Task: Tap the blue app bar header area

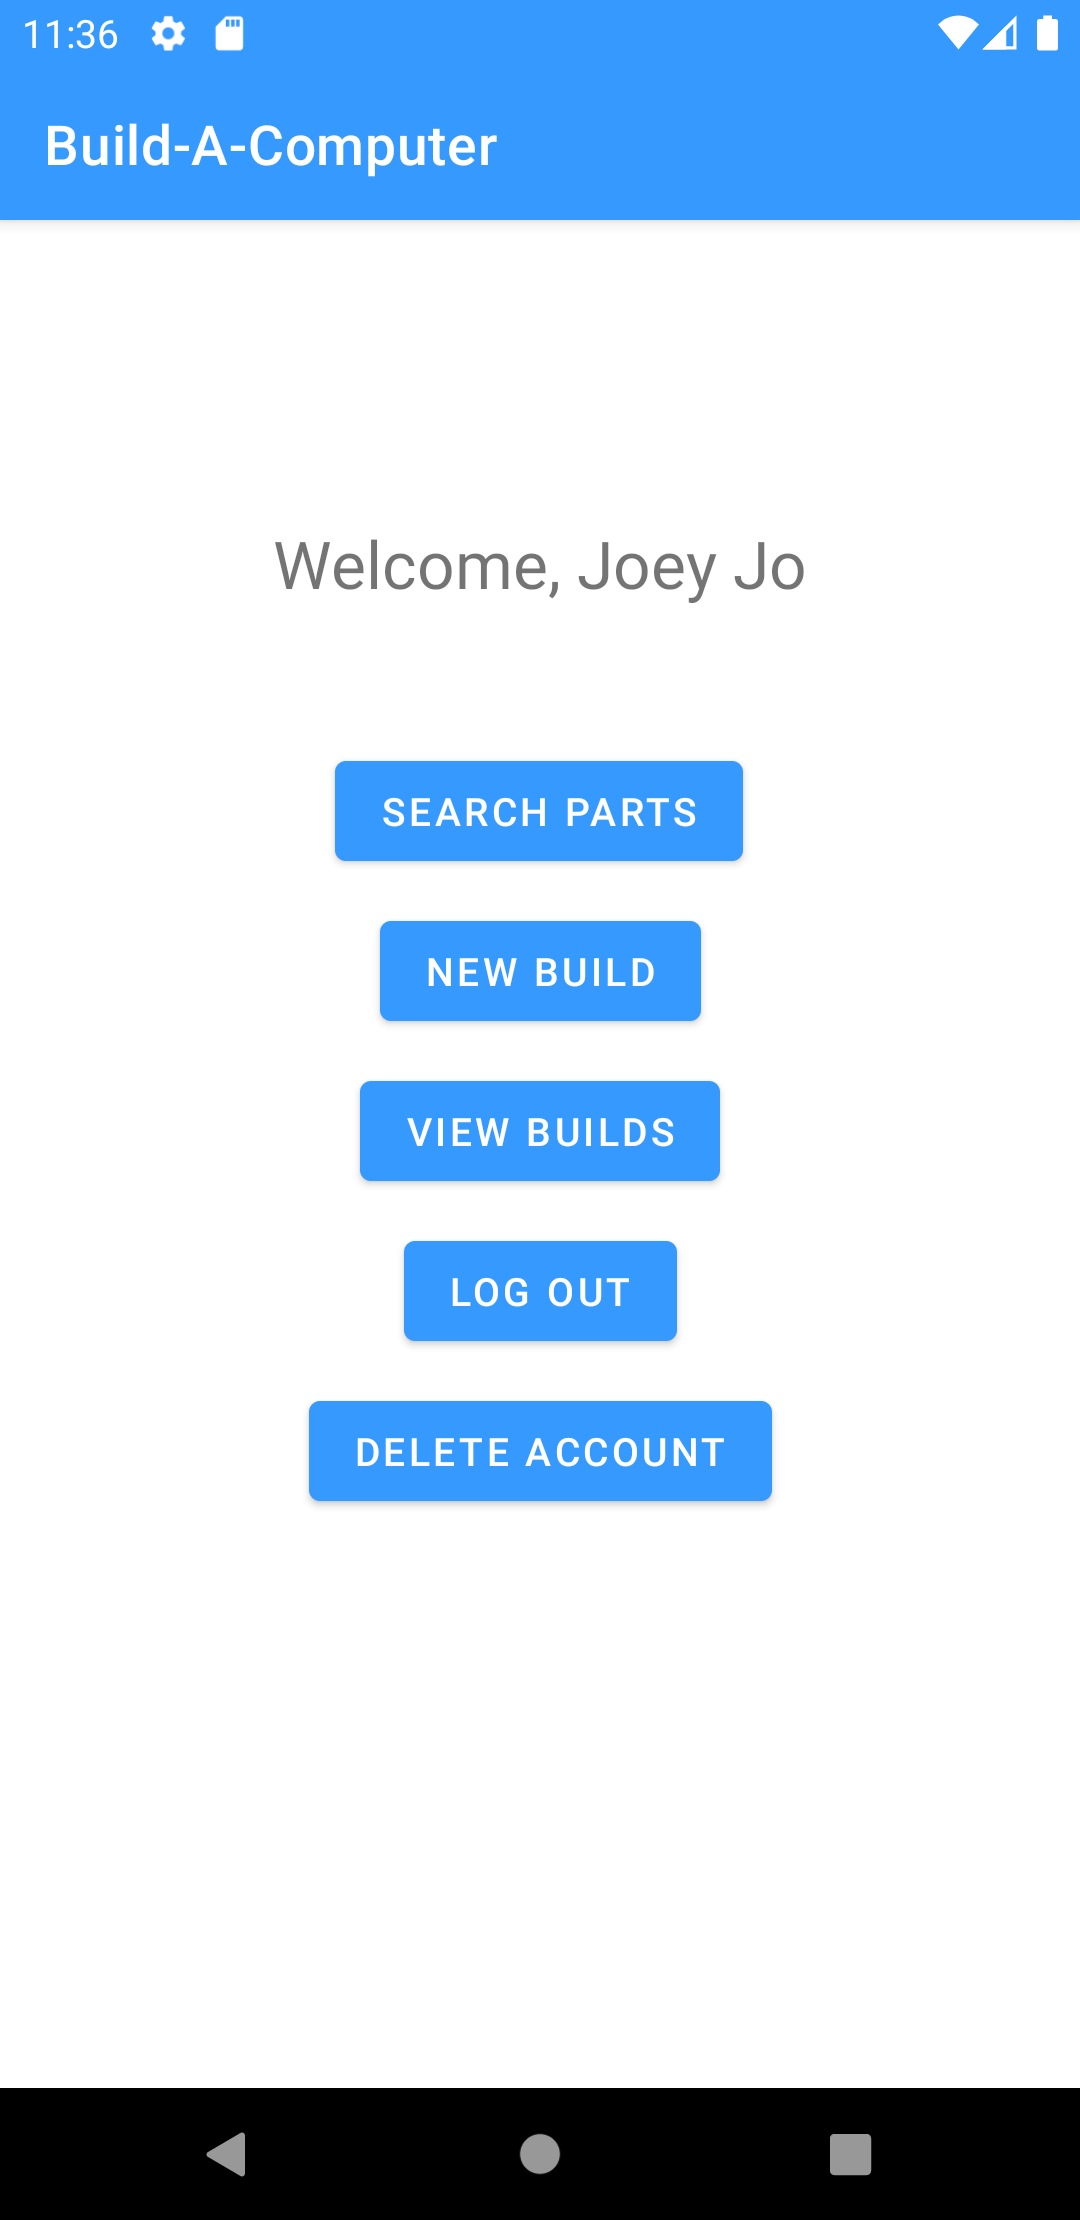Action: (x=700, y=146)
